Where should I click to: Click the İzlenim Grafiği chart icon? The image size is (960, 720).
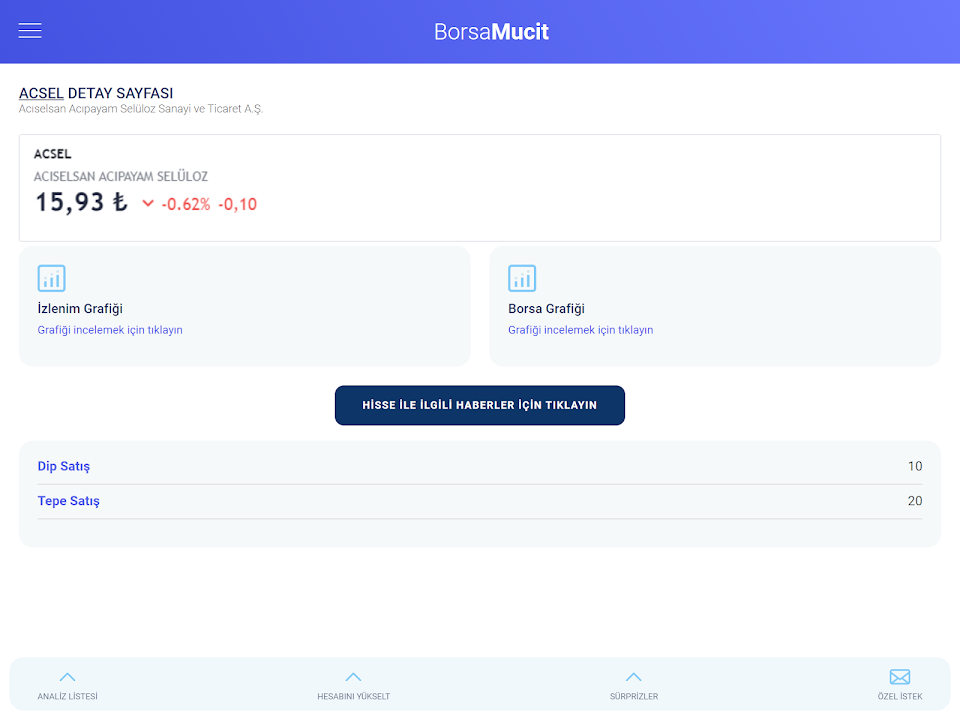click(x=51, y=278)
